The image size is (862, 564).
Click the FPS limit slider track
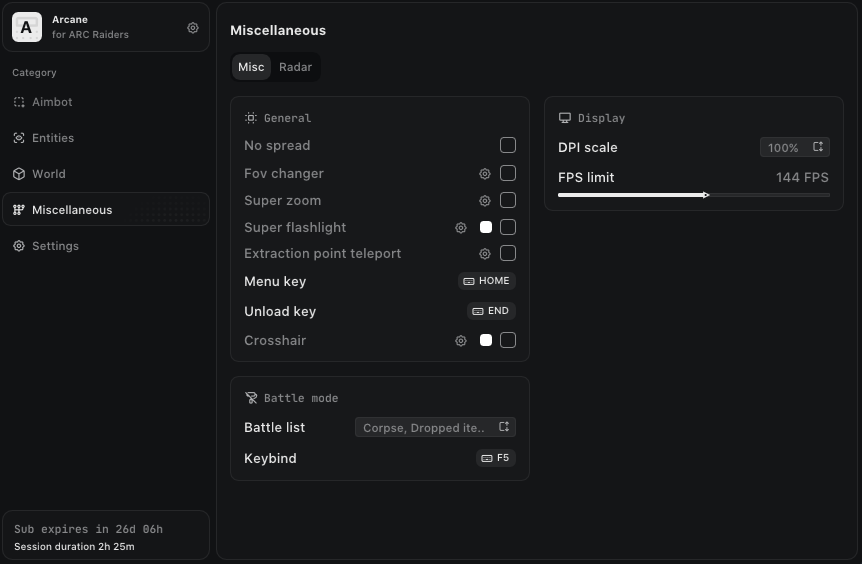[693, 195]
